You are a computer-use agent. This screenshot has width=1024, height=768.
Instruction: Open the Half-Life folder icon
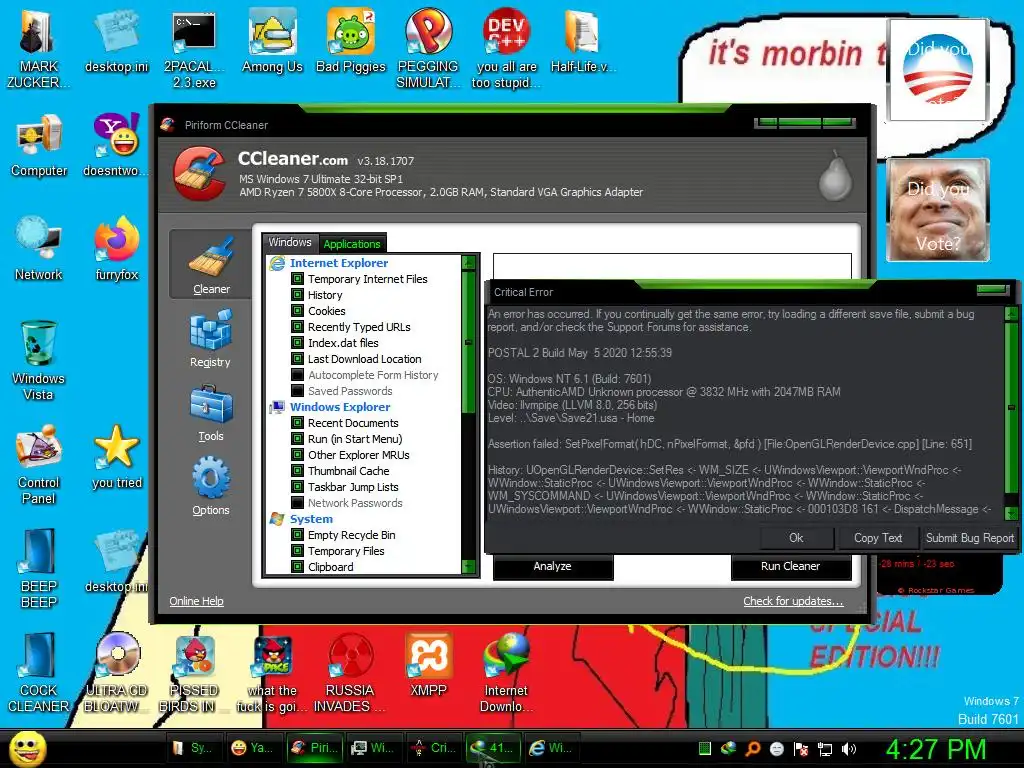coord(583,40)
